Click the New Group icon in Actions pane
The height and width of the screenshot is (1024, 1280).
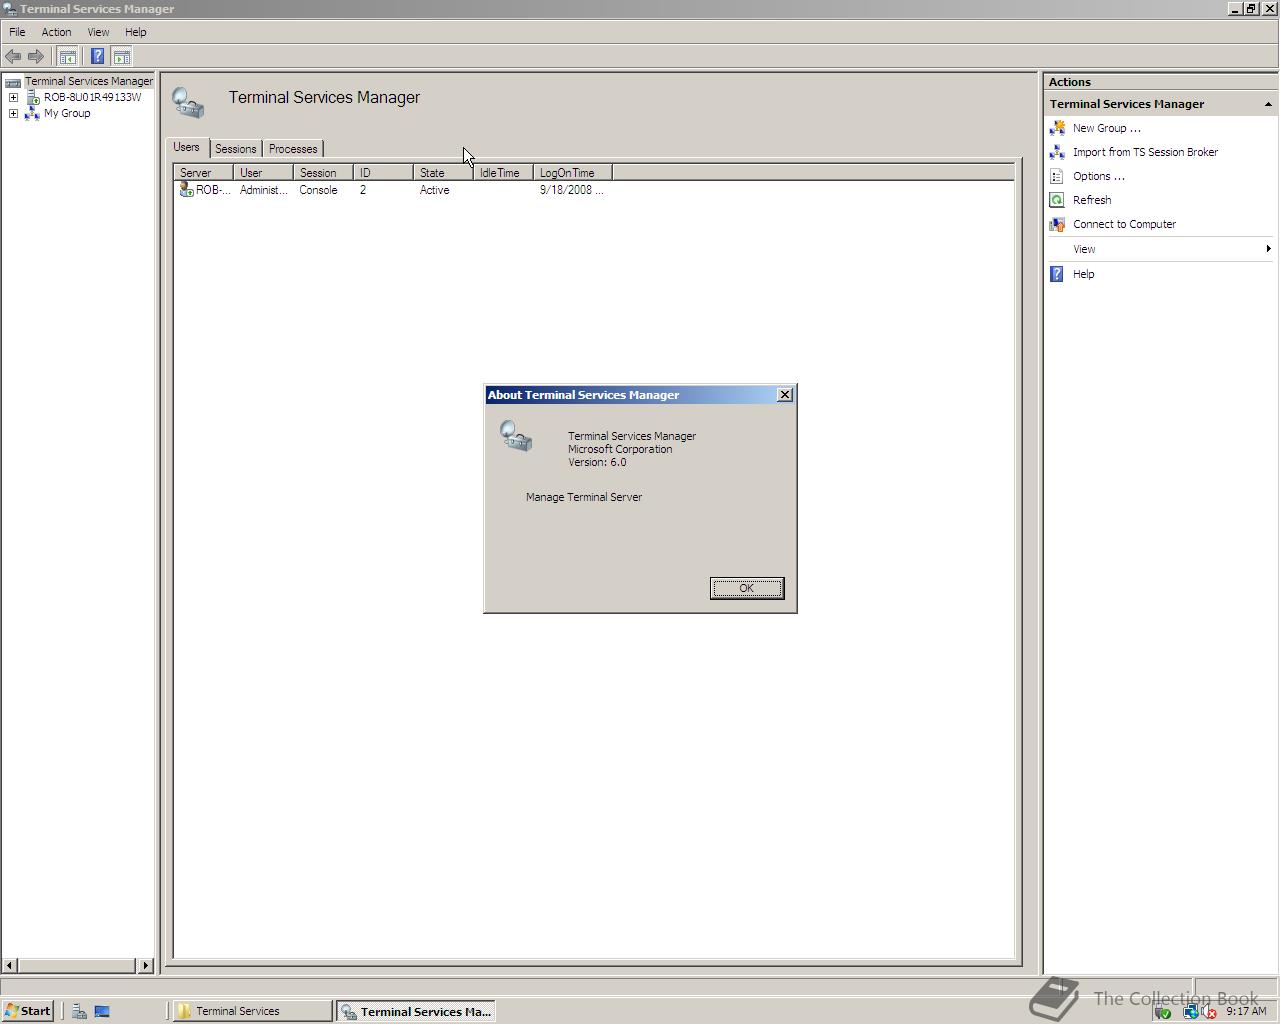pos(1057,128)
